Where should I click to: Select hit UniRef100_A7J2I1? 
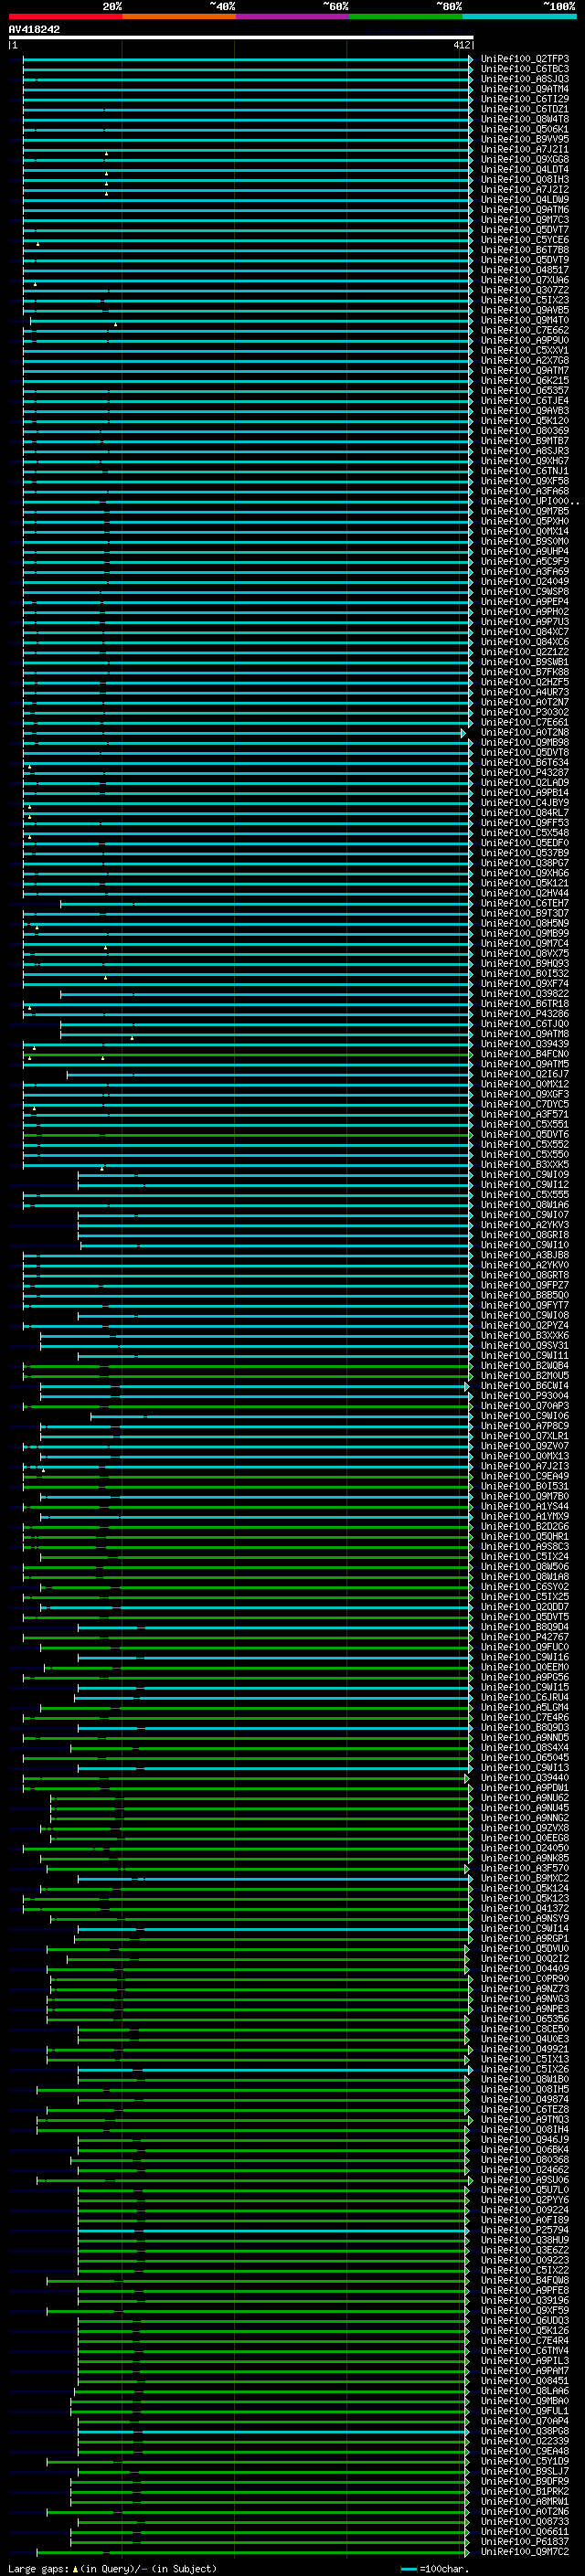[x=525, y=149]
